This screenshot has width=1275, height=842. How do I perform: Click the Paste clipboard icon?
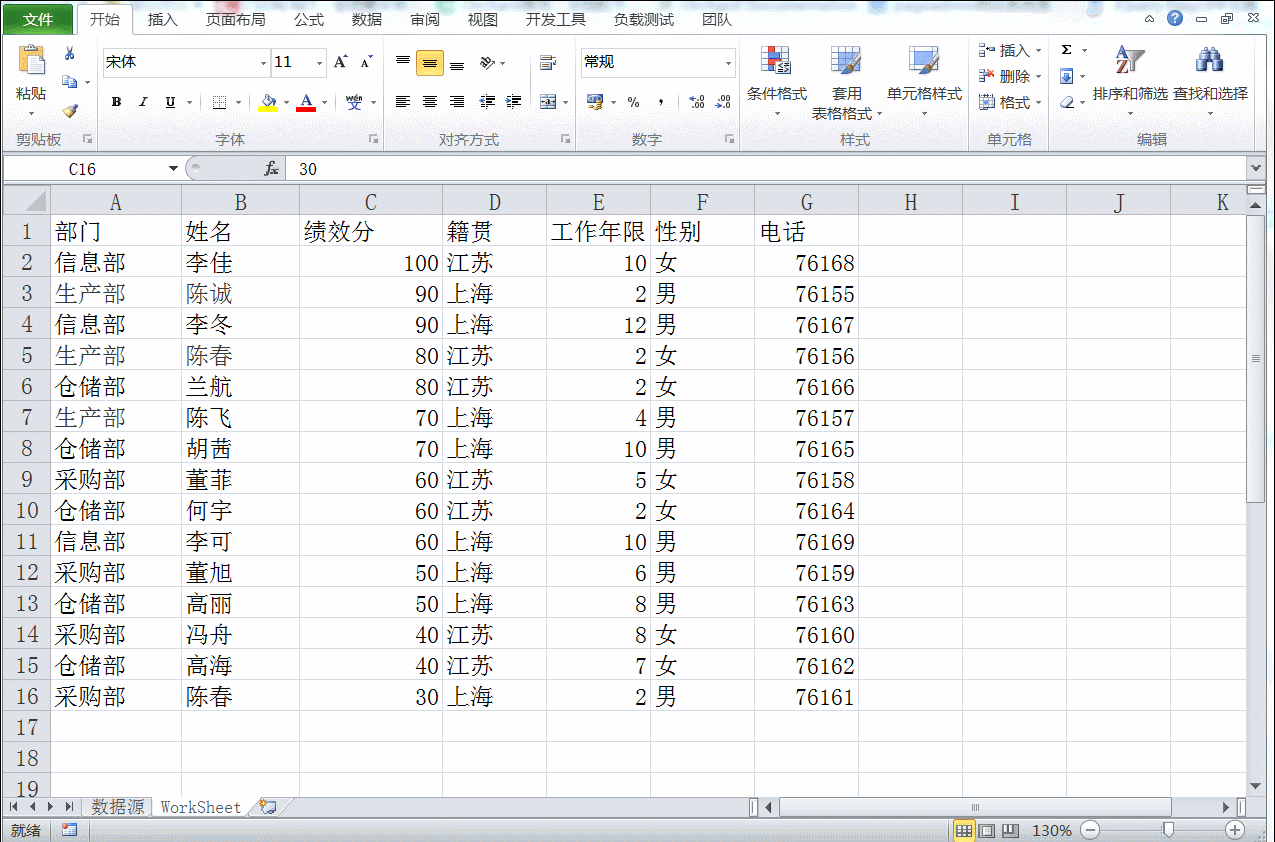pos(31,61)
